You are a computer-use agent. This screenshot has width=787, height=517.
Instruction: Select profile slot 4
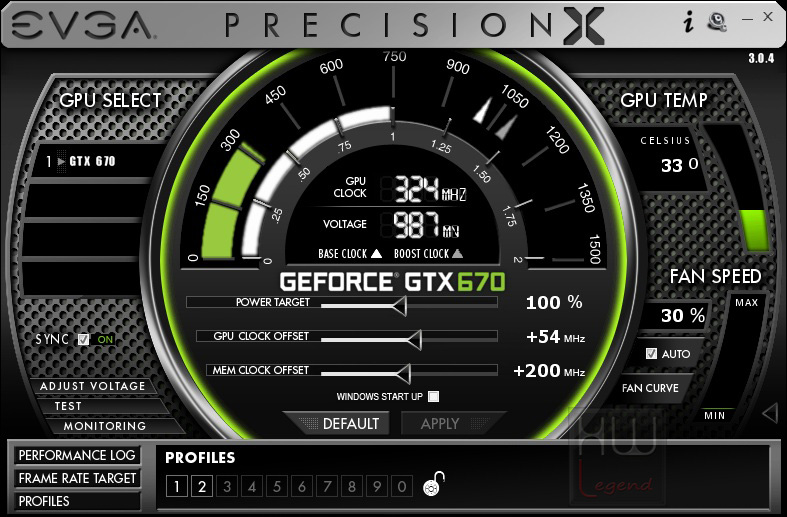pos(252,486)
